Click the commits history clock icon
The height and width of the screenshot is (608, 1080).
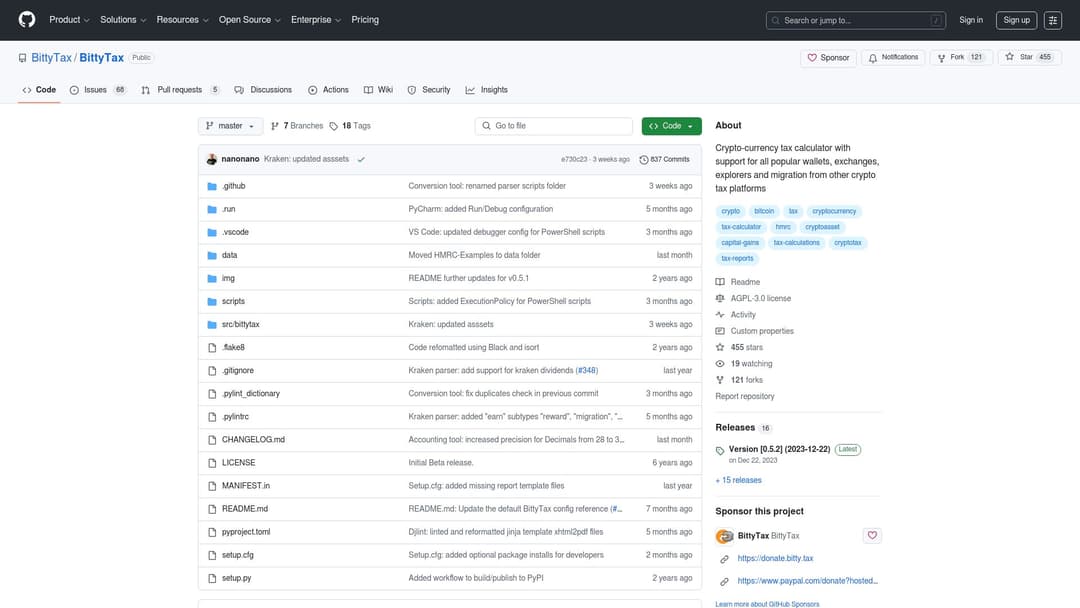tap(643, 160)
